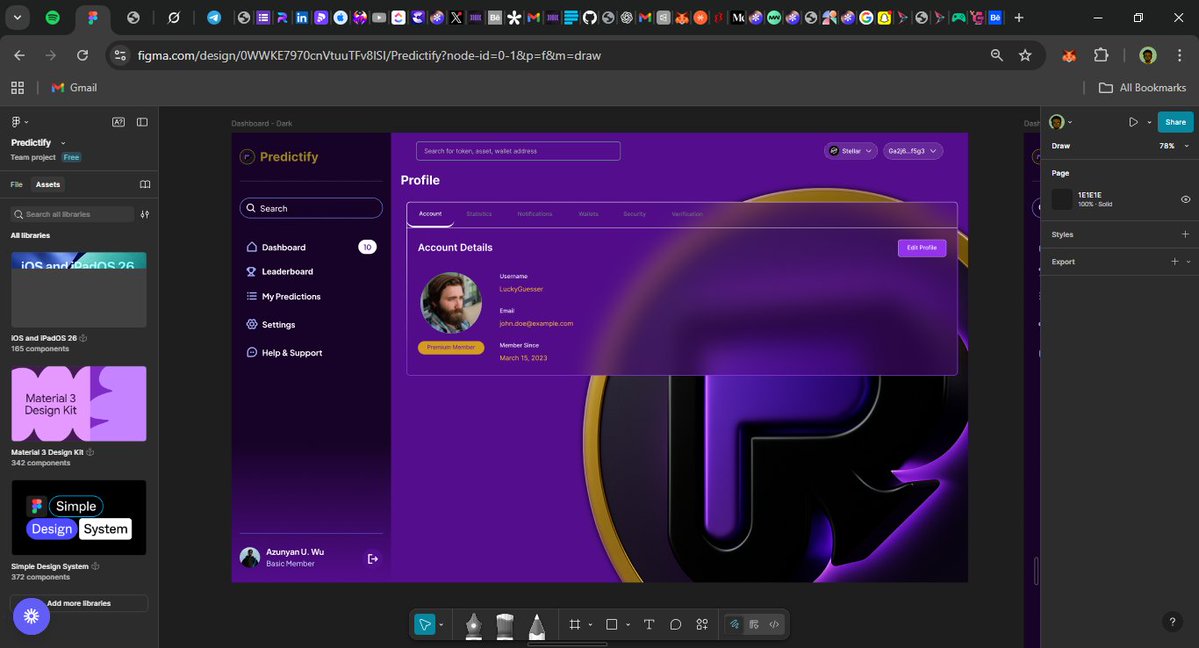The height and width of the screenshot is (648, 1199).
Task: Click the Stellar network dropdown in design
Action: coord(850,151)
